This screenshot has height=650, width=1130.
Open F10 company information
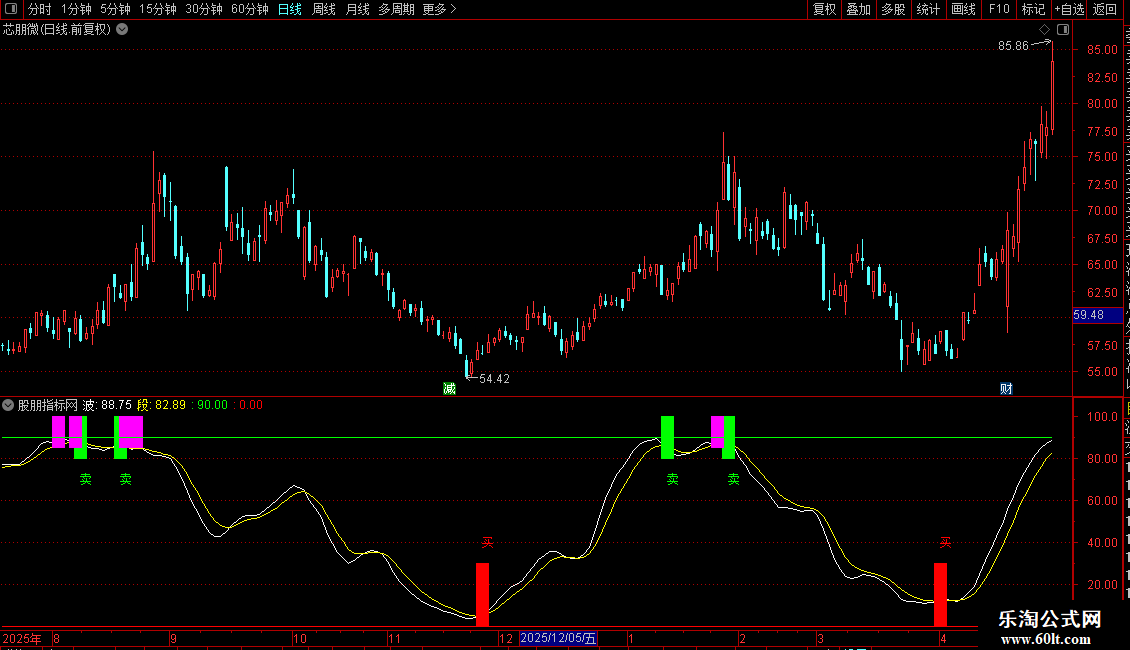click(999, 9)
